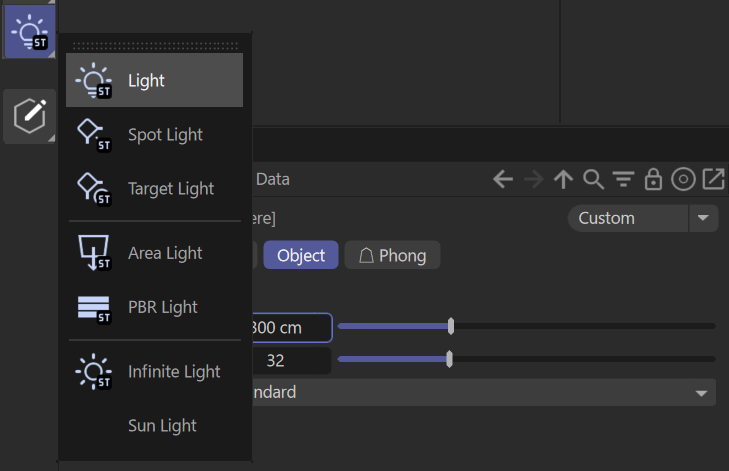This screenshot has width=729, height=471.
Task: Open attributes in new window icon
Action: [713, 180]
